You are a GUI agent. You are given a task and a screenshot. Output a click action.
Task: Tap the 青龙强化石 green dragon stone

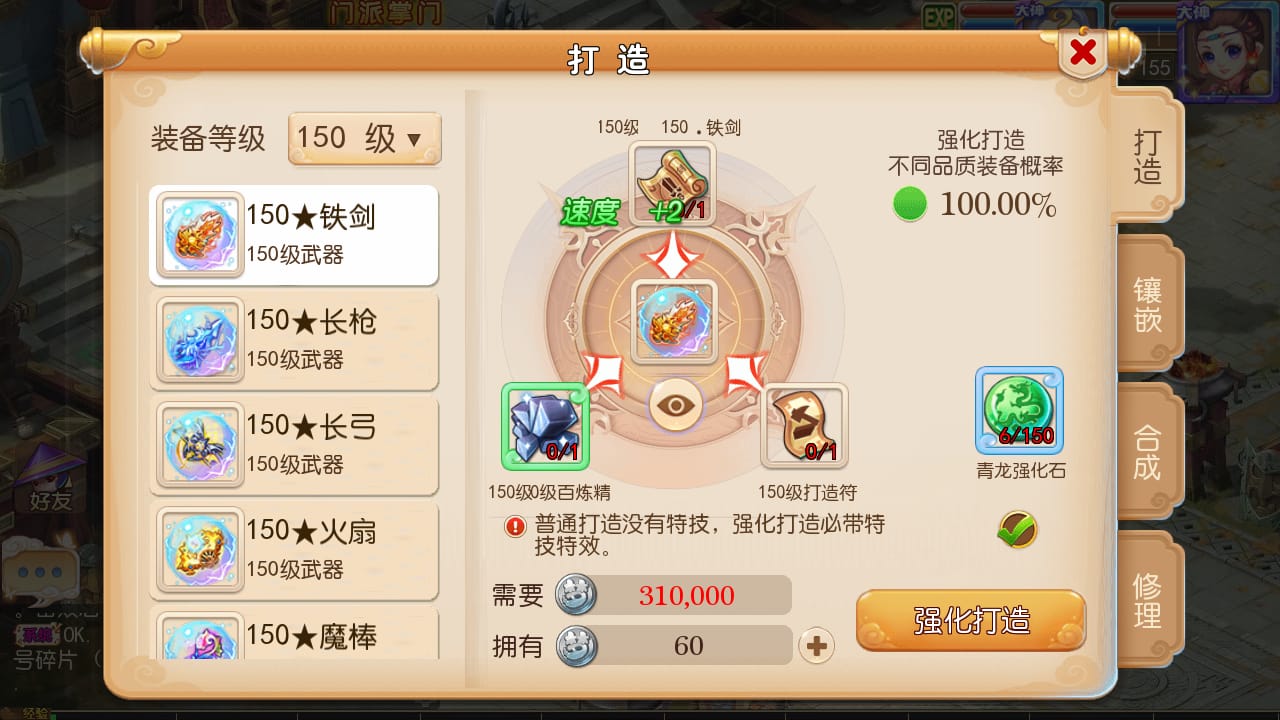pos(1019,411)
